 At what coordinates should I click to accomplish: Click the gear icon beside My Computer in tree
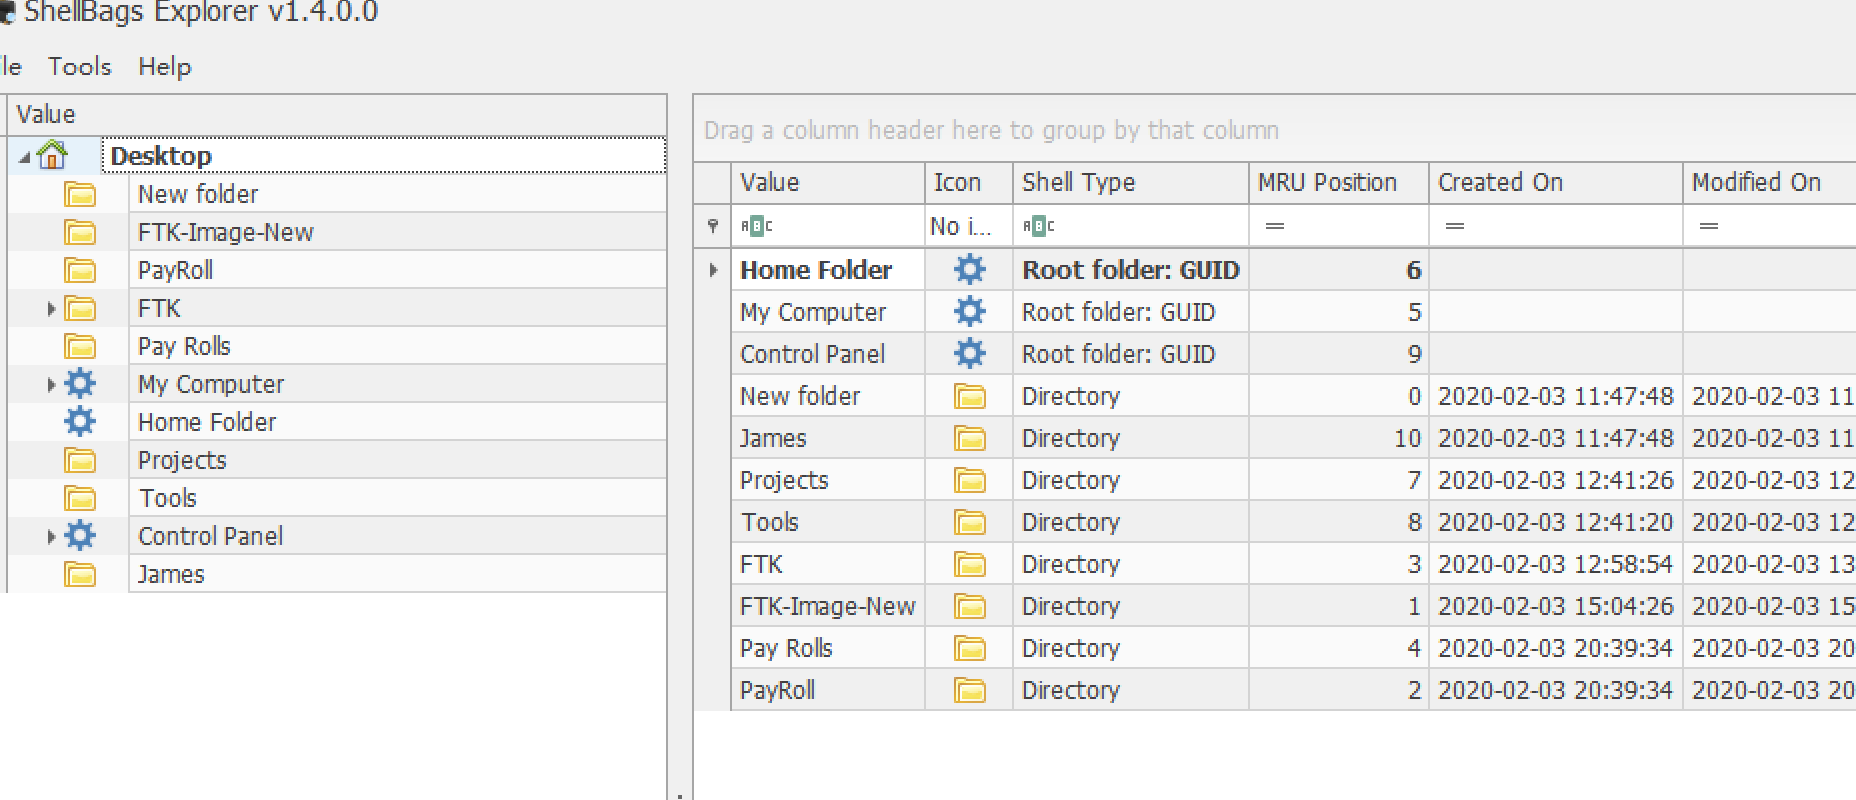coord(80,384)
